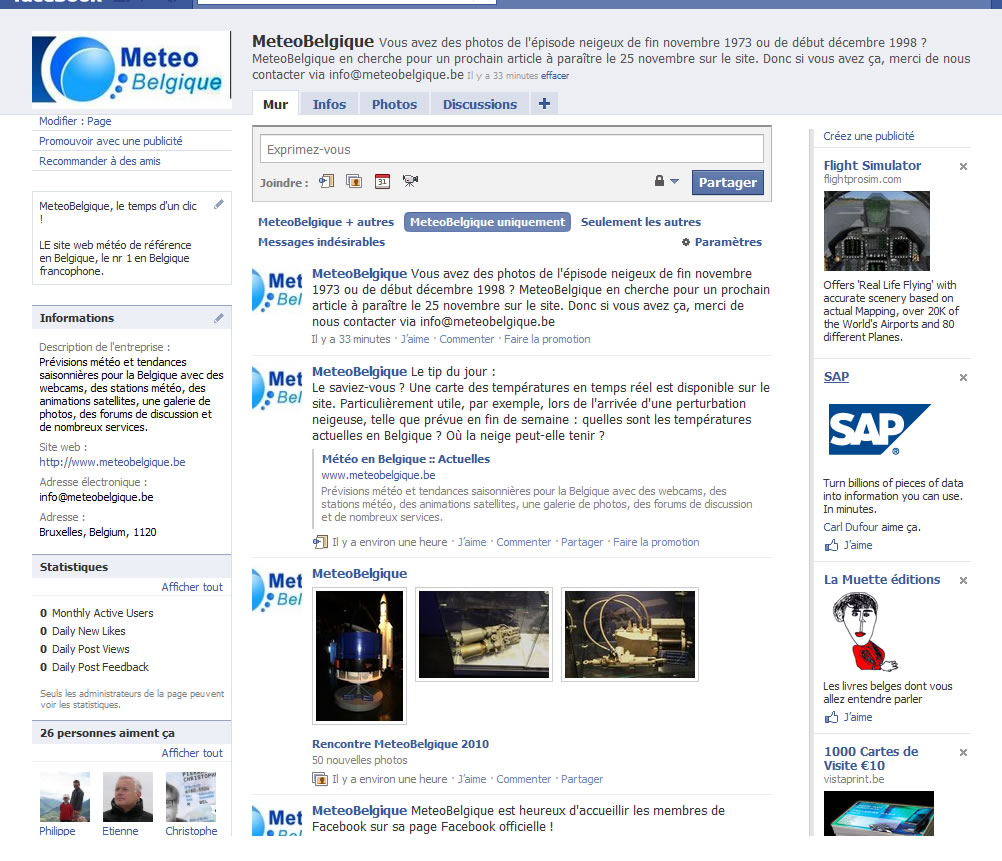The image size is (1002, 861).
Task: Click Créez une publicité
Action: click(868, 136)
